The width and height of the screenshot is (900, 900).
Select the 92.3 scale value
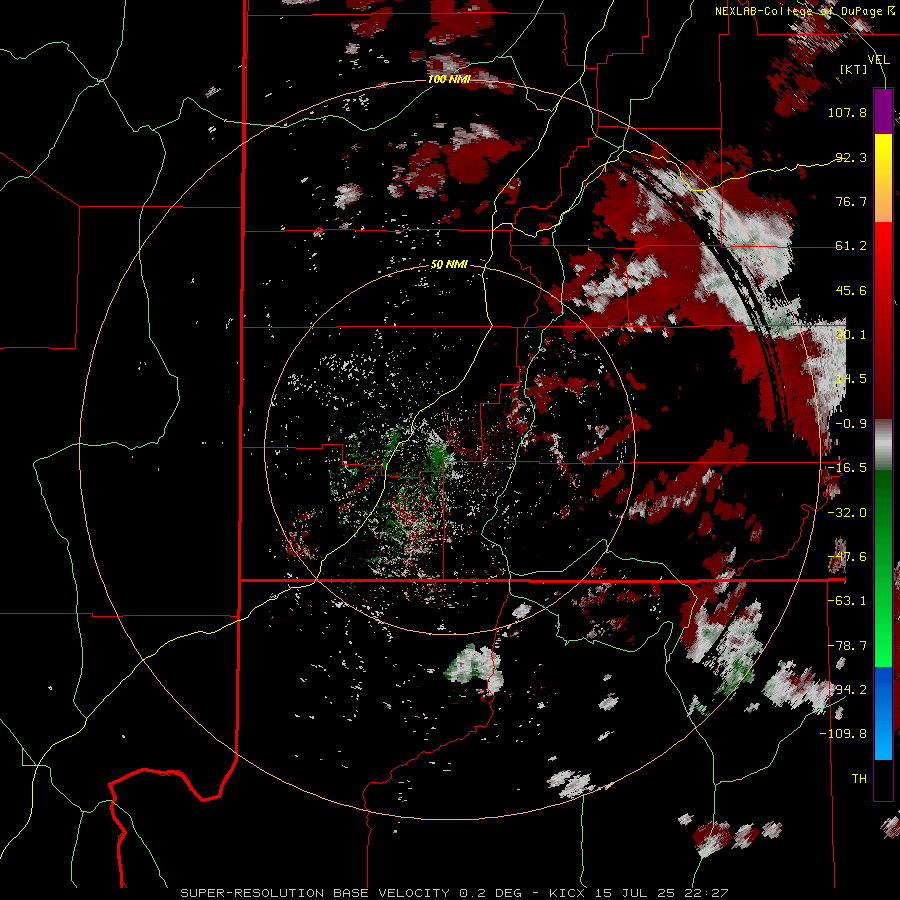point(851,157)
